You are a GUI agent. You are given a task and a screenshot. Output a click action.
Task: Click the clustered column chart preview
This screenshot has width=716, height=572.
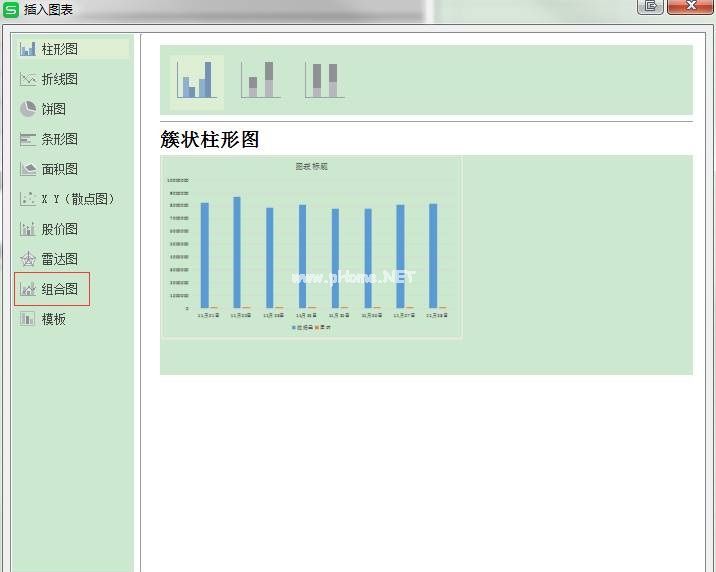[311, 247]
